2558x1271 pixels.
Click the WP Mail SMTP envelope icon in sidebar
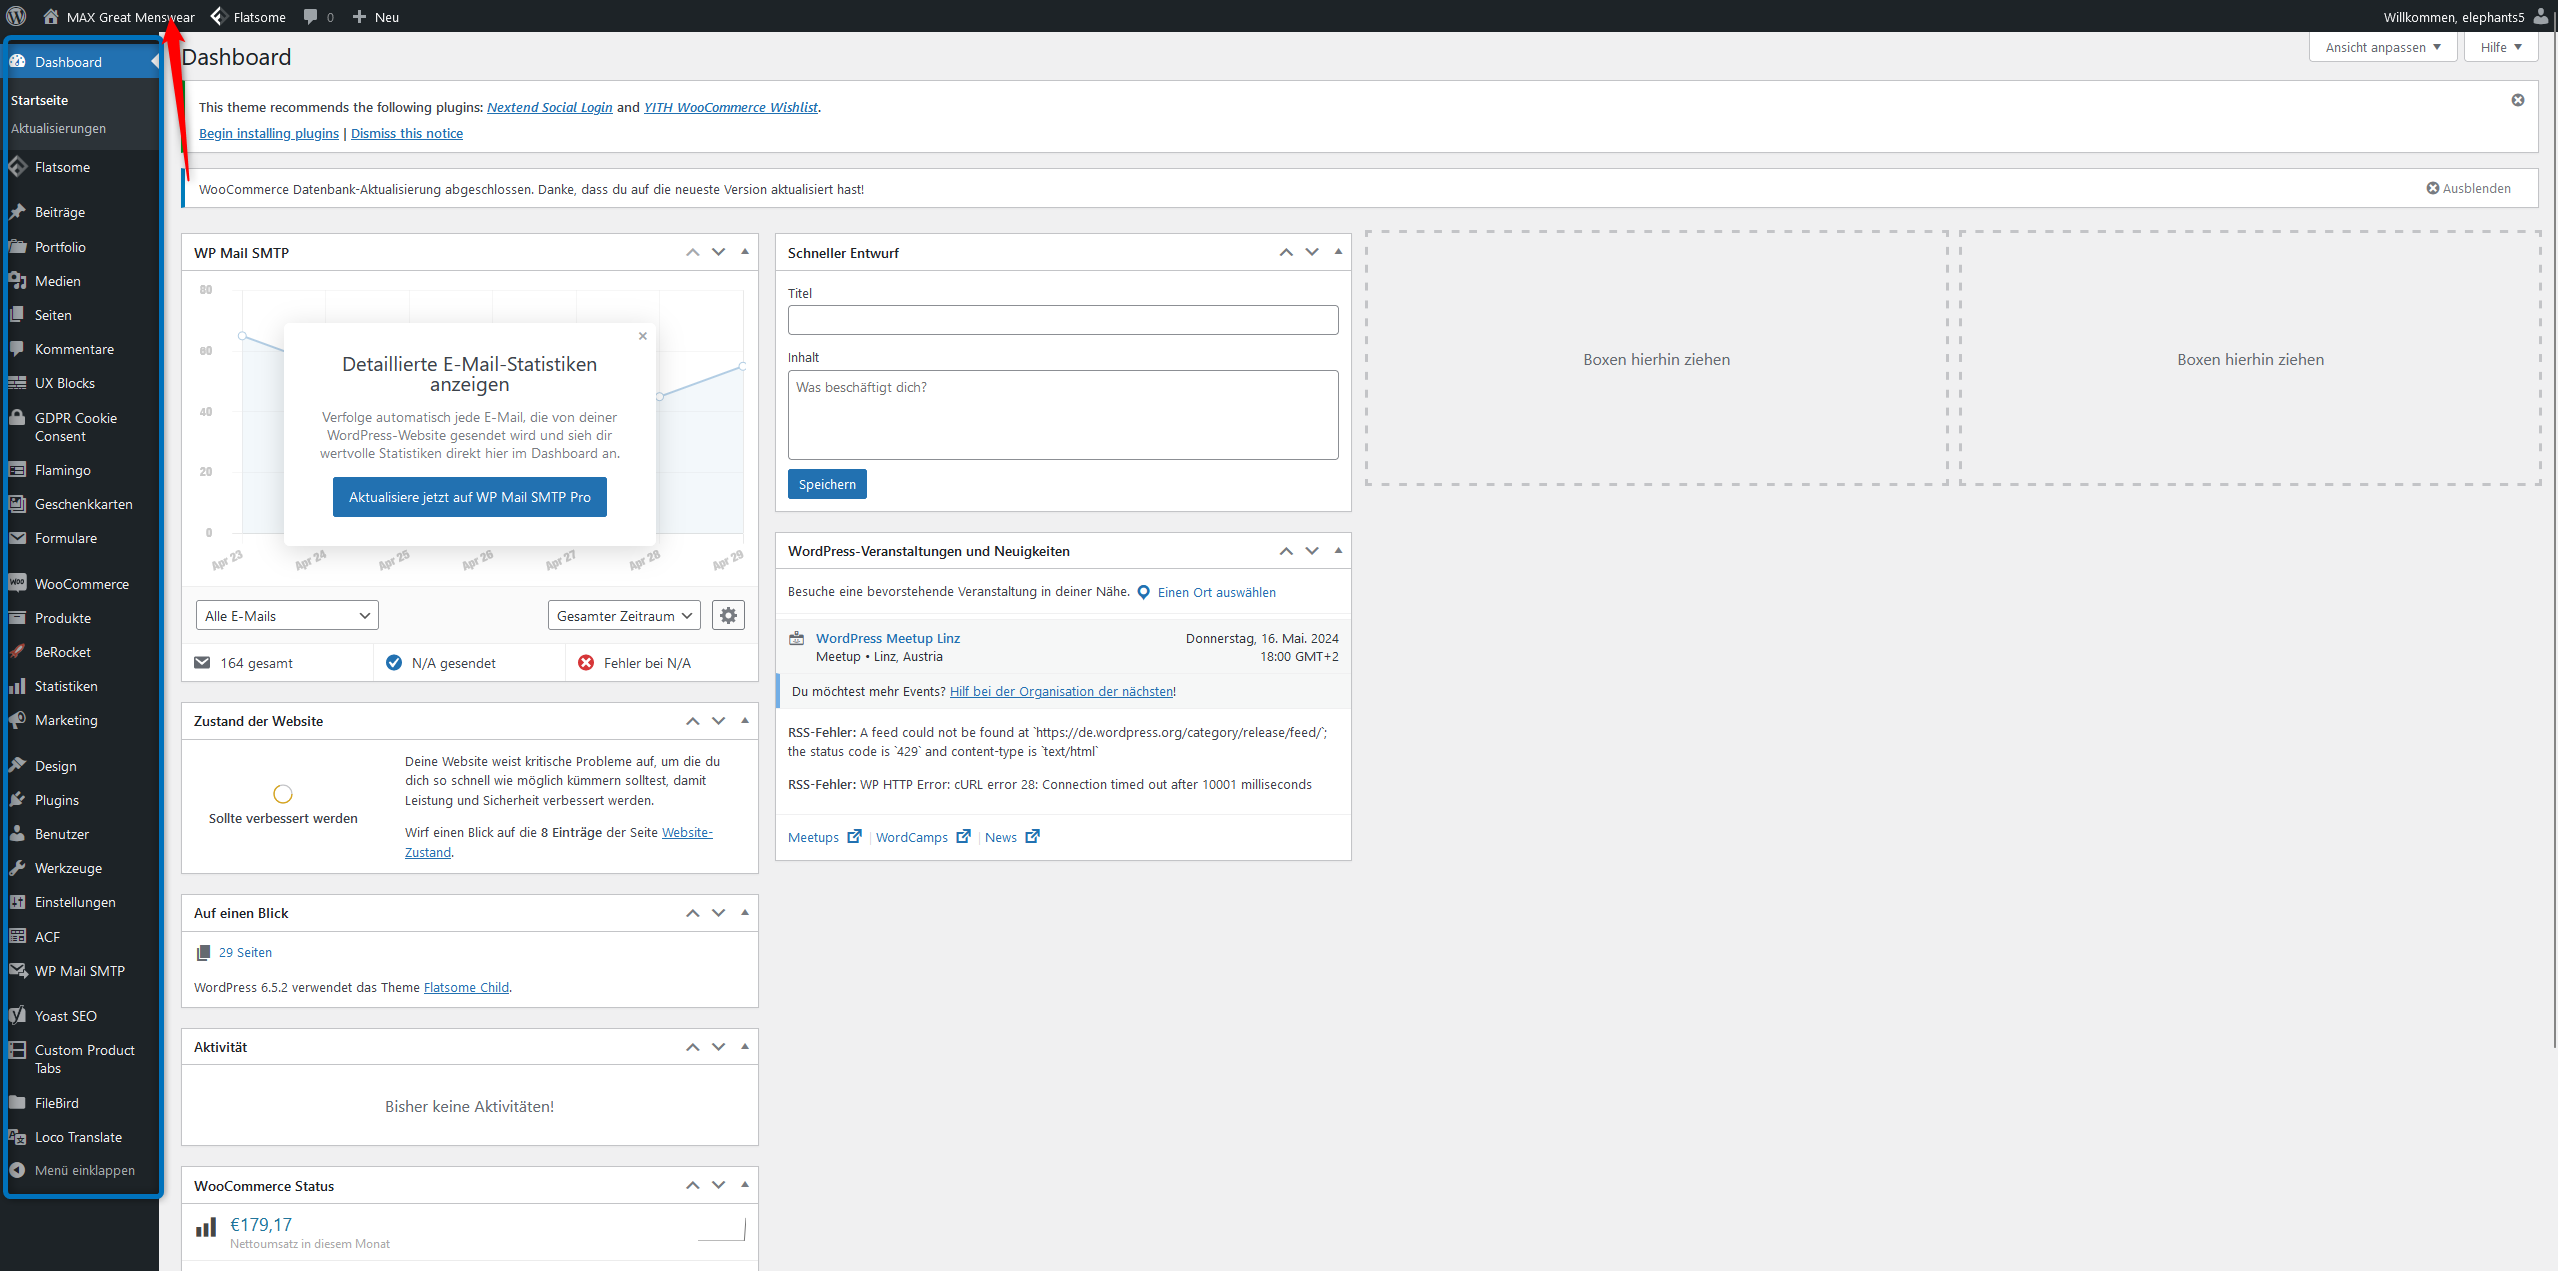point(17,971)
